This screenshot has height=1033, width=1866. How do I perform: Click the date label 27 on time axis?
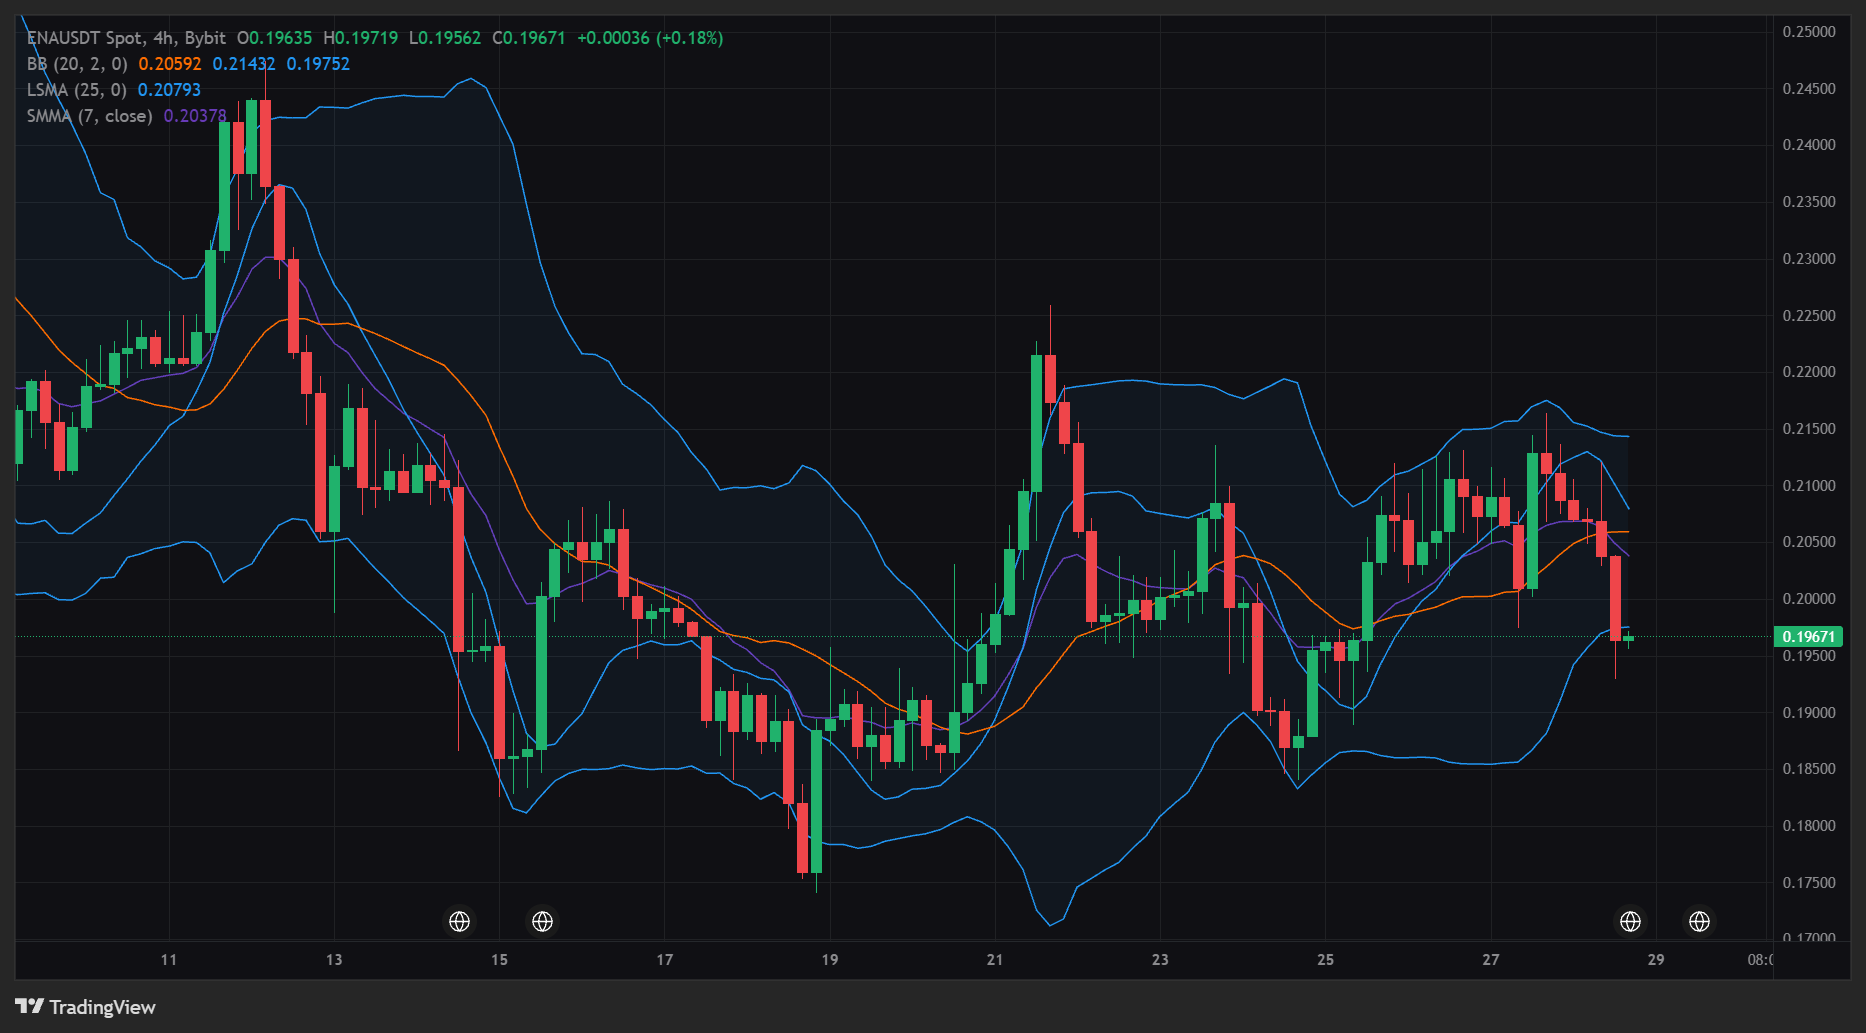point(1491,960)
